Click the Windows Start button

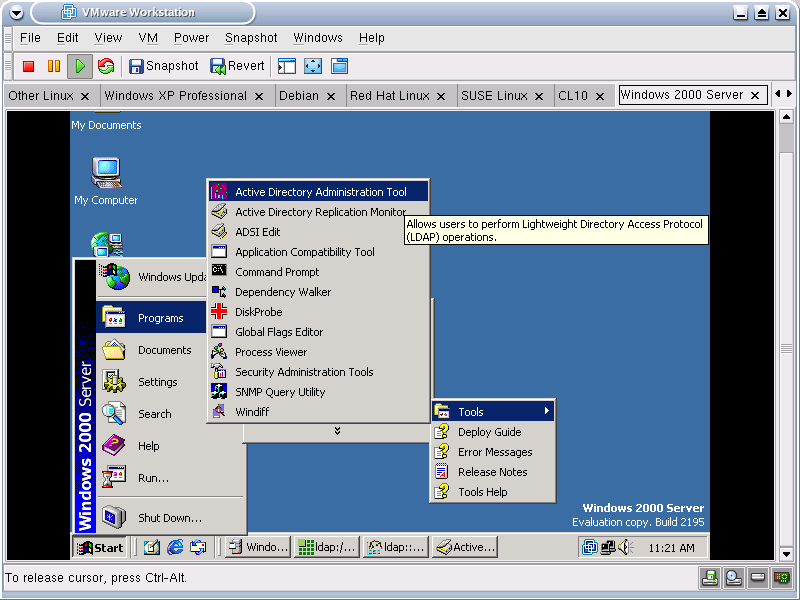coord(100,547)
